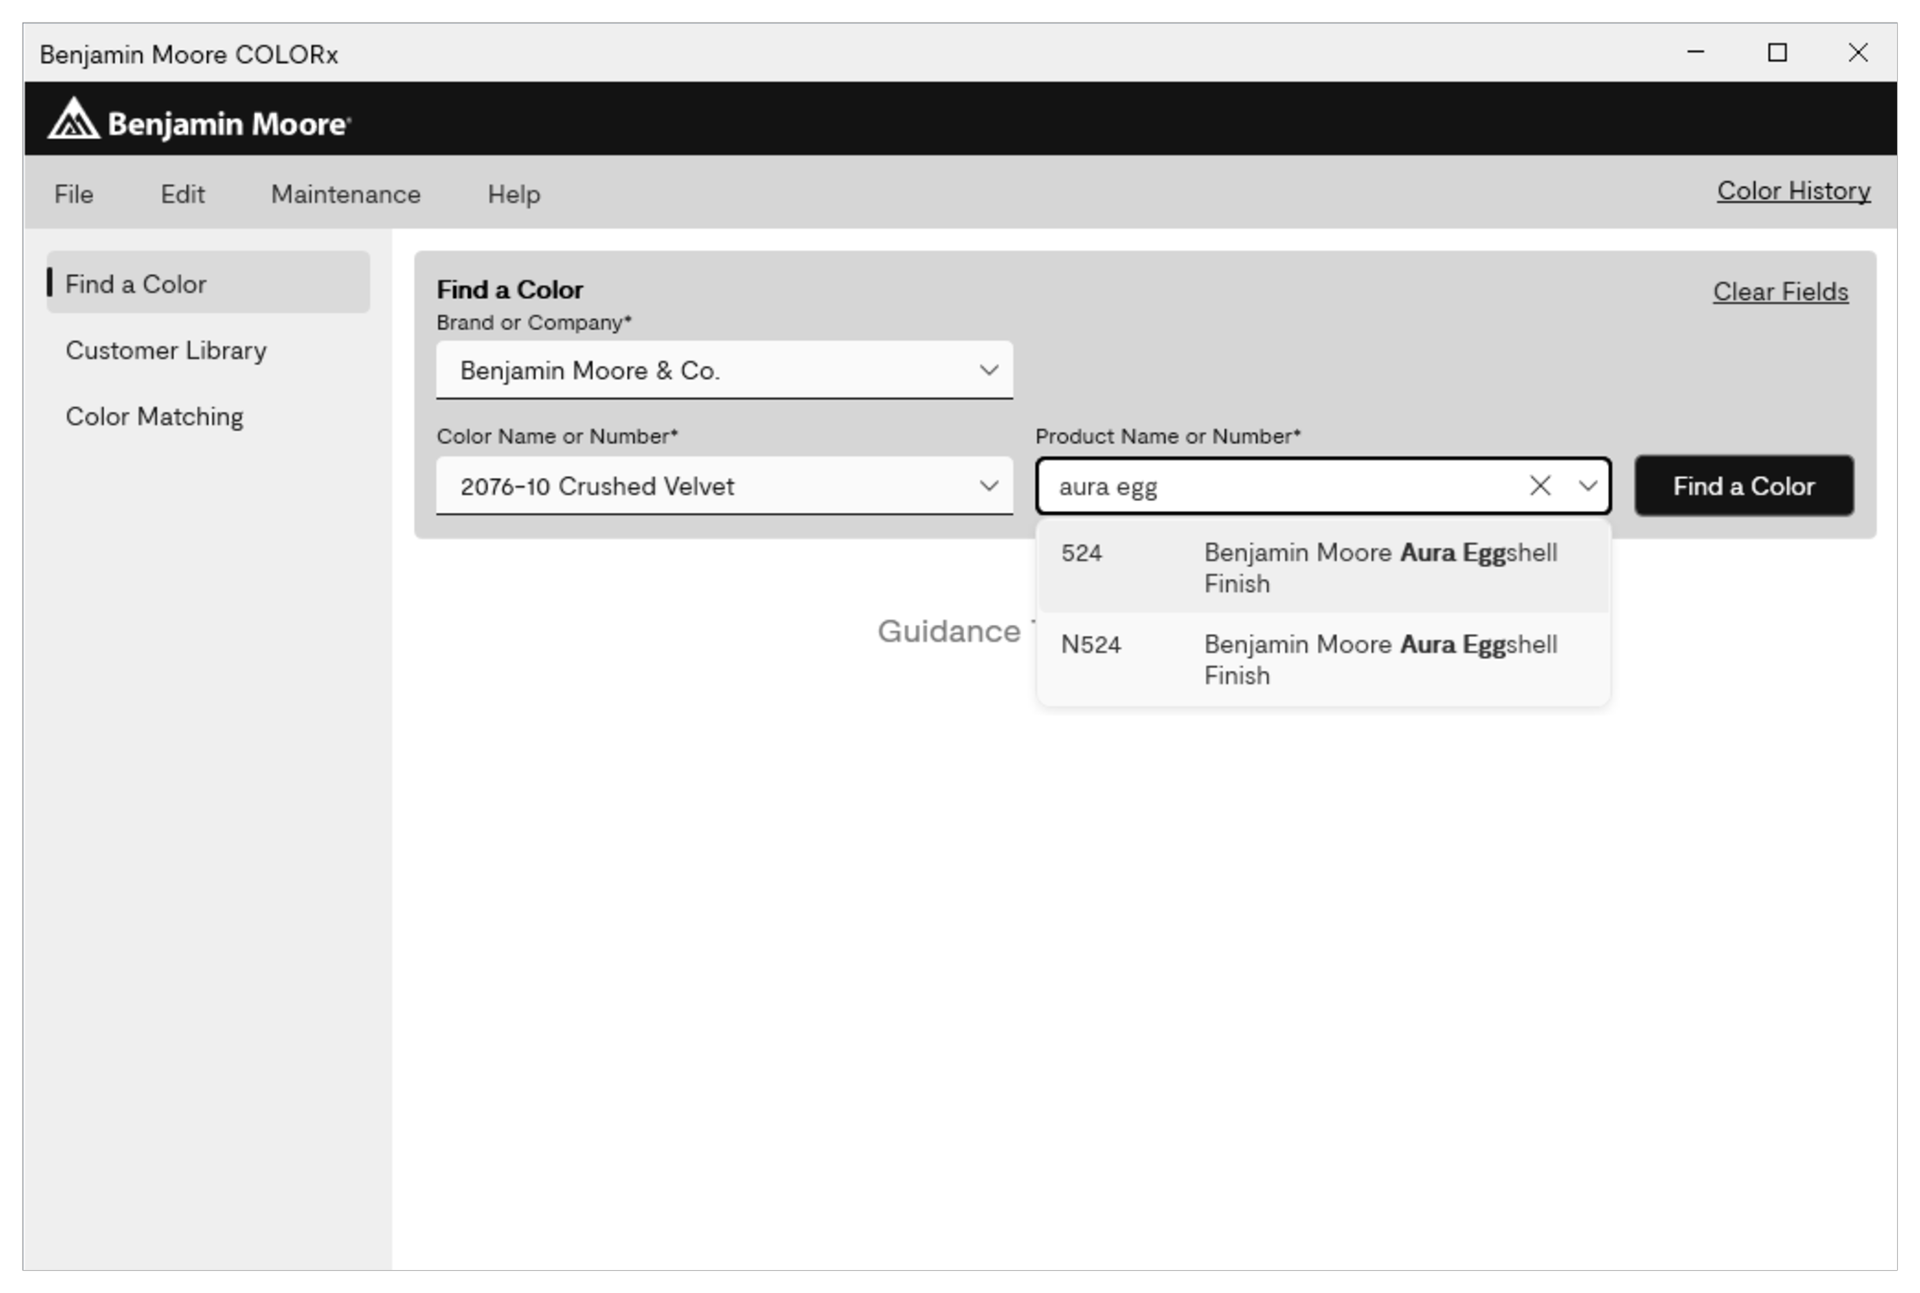Viewport: 1920px width, 1293px height.
Task: Click the Find a Color button
Action: [1743, 486]
